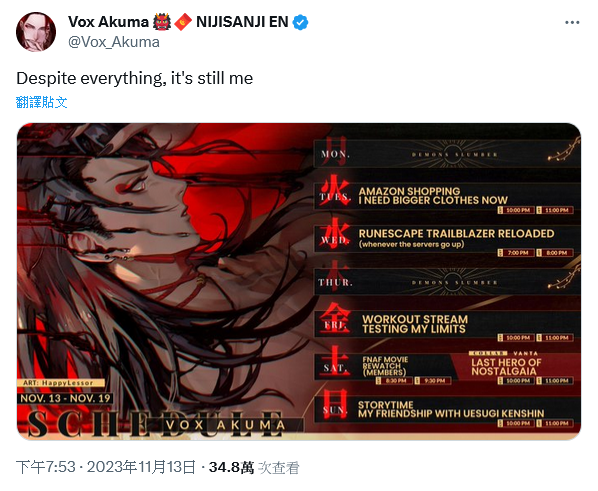Click the post timestamp 下午7:53

point(46,467)
